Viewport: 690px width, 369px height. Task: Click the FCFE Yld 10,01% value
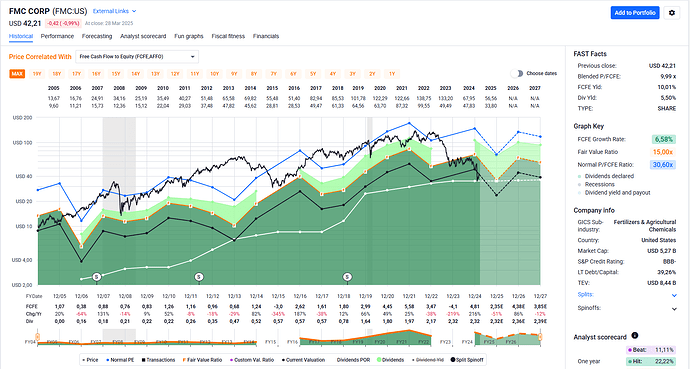pos(668,87)
